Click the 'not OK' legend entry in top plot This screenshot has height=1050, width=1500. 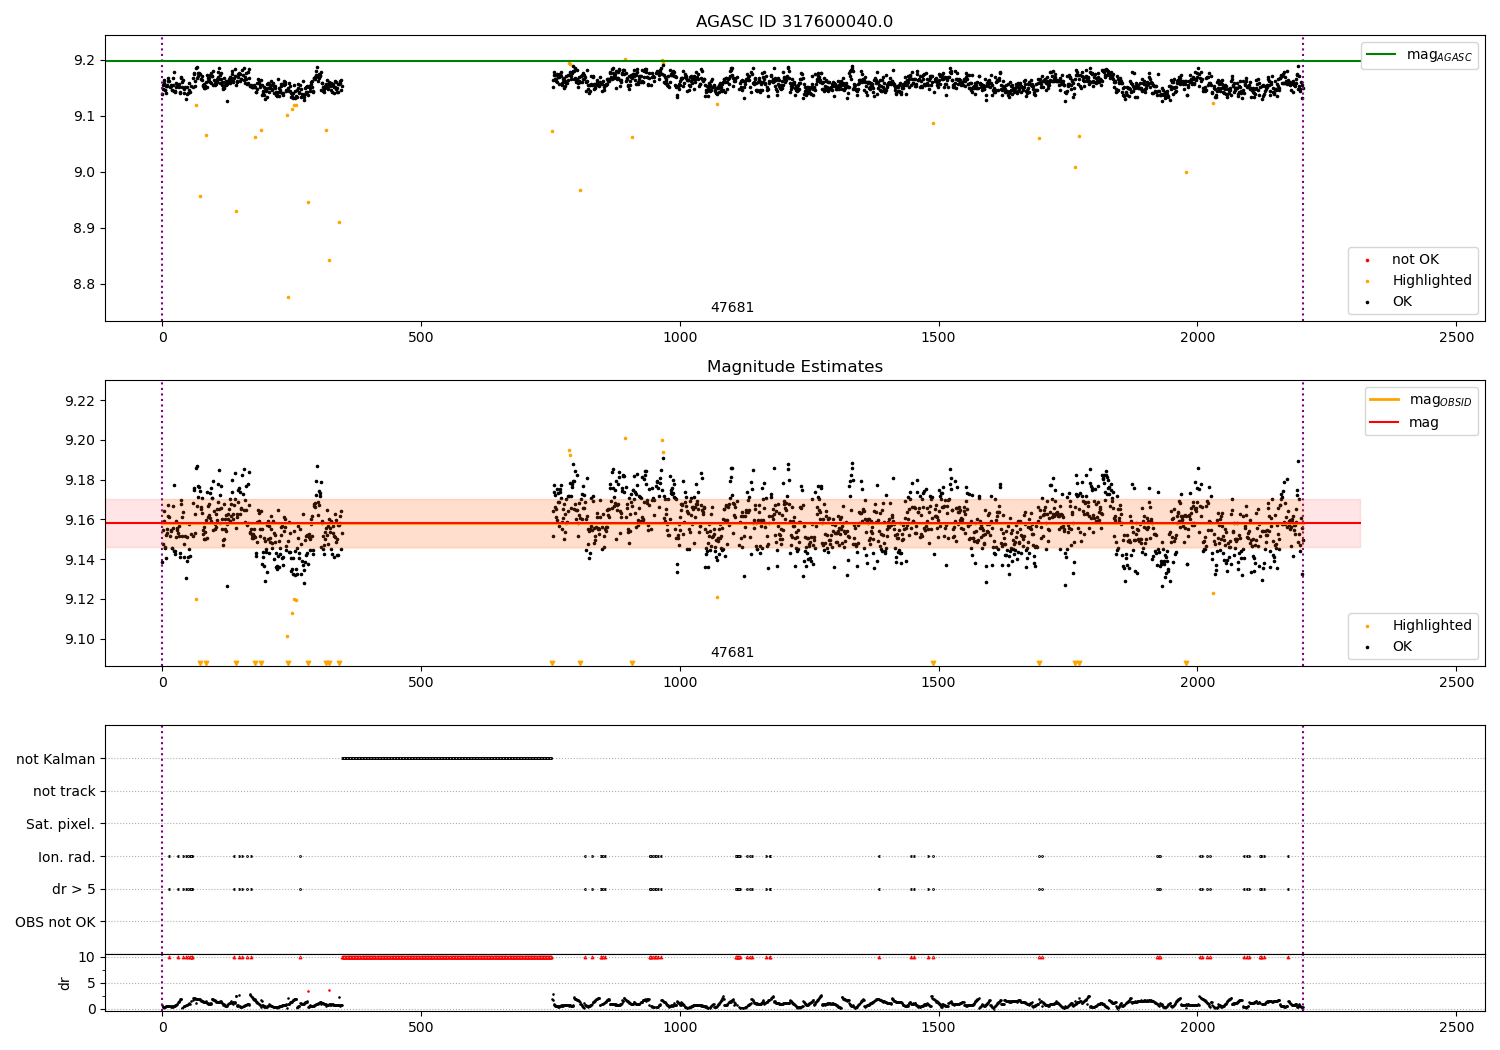[x=1403, y=260]
